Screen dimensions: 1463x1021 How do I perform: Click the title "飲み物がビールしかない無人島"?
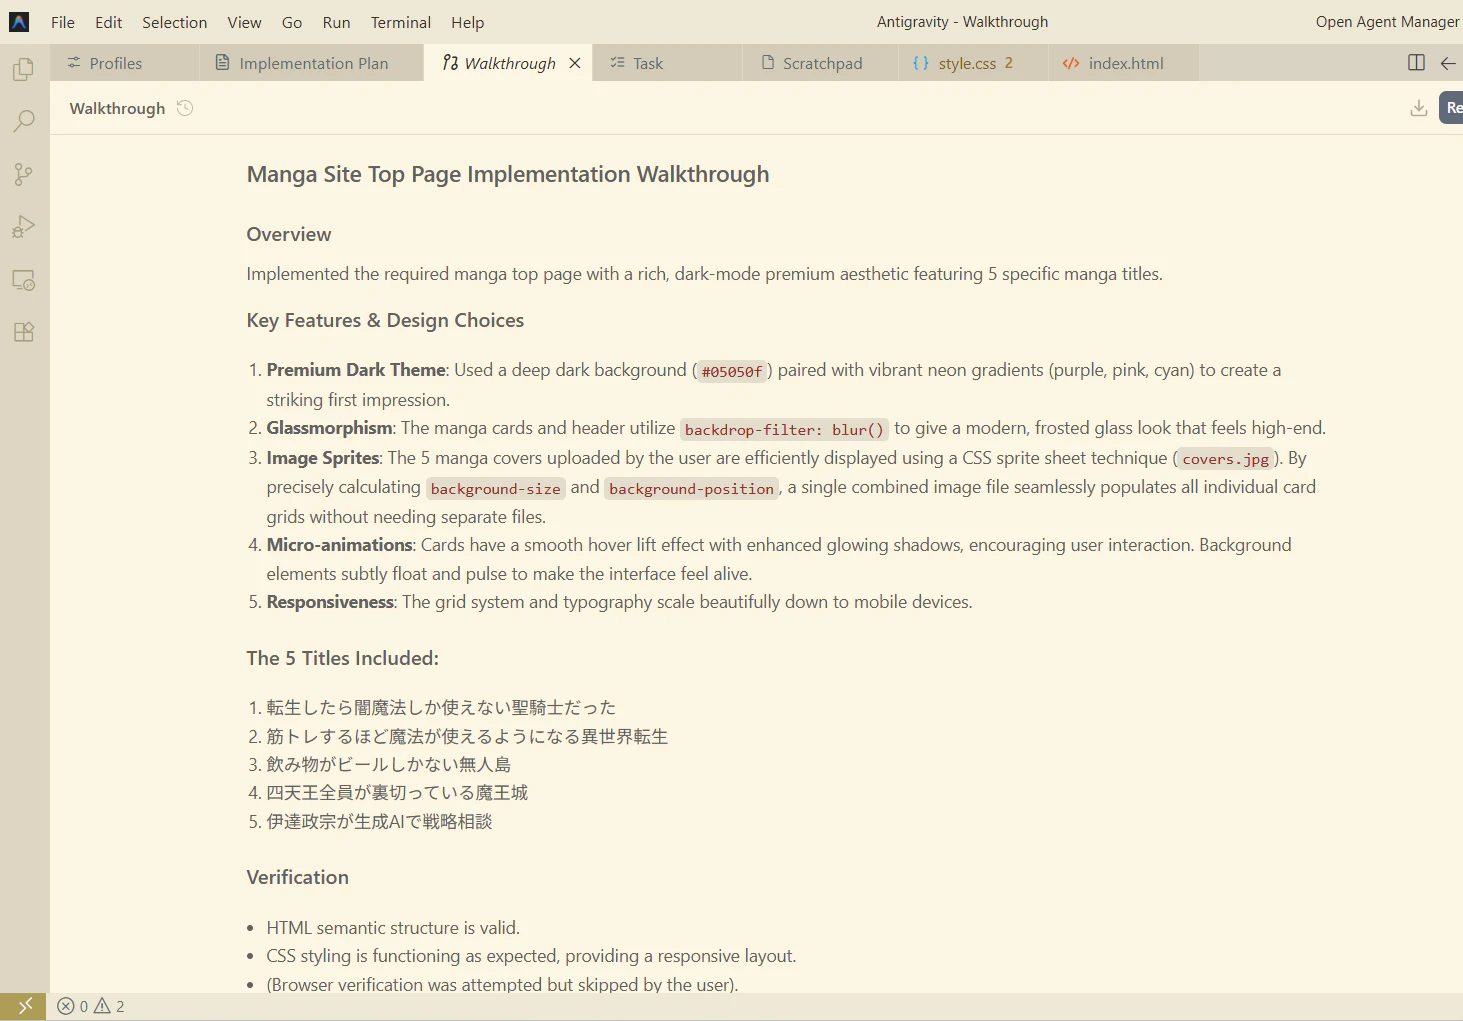(x=389, y=765)
